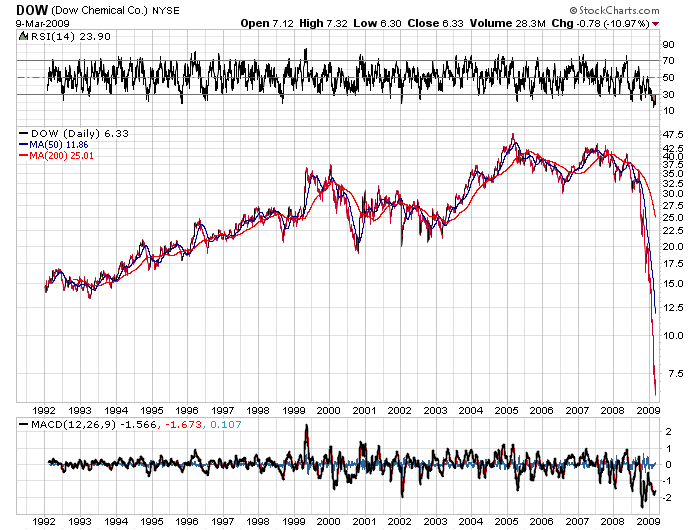Image resolution: width=700 pixels, height=530 pixels.
Task: Click the 22.5 price axis label
Action: click(673, 230)
